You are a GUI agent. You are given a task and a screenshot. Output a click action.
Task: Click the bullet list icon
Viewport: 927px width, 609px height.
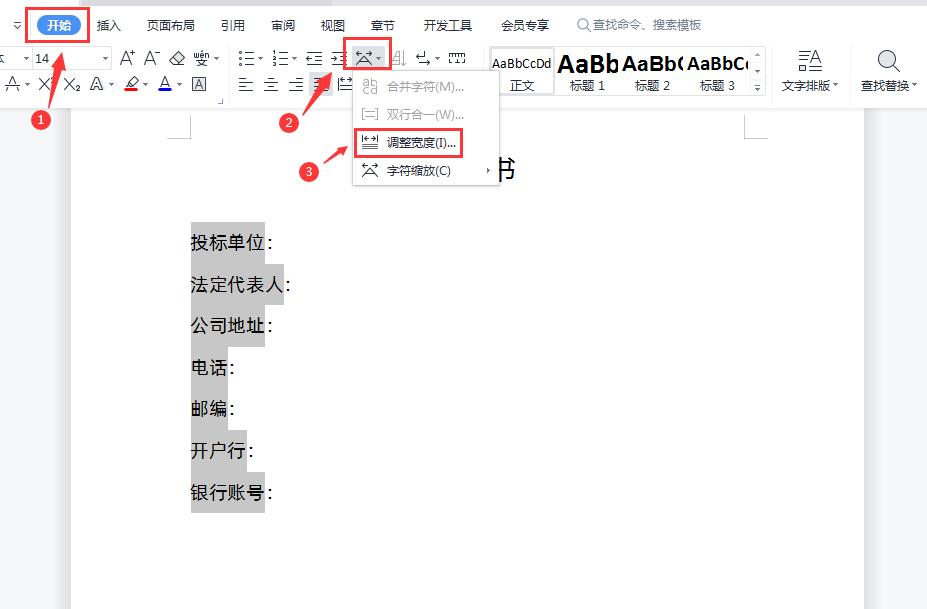246,58
